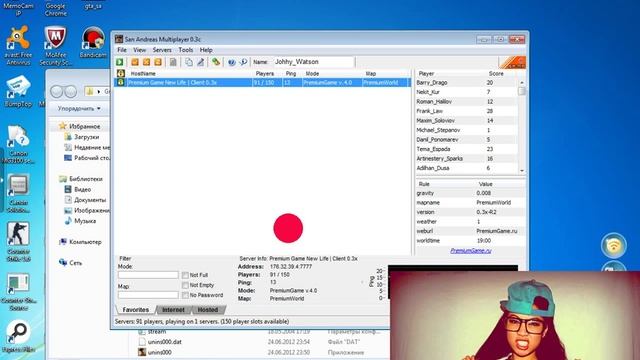
Task: Open Музыка in Explorer sidebar
Action: point(80,221)
